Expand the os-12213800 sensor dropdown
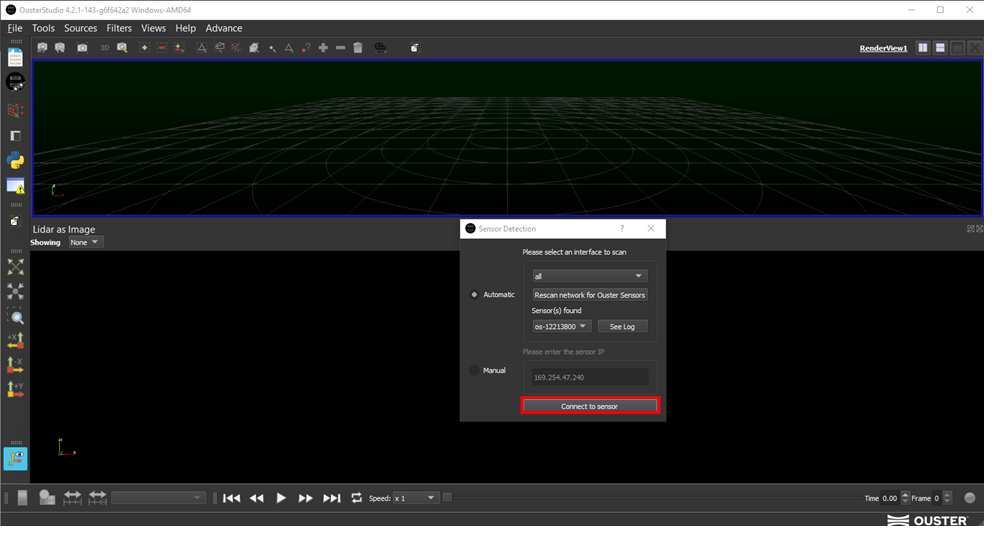1004x546 pixels. tap(561, 326)
